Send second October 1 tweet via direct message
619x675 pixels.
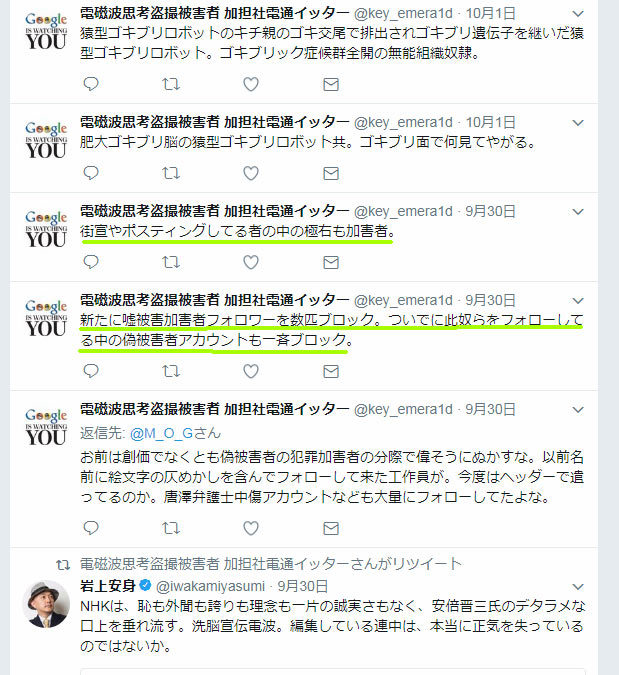(331, 173)
